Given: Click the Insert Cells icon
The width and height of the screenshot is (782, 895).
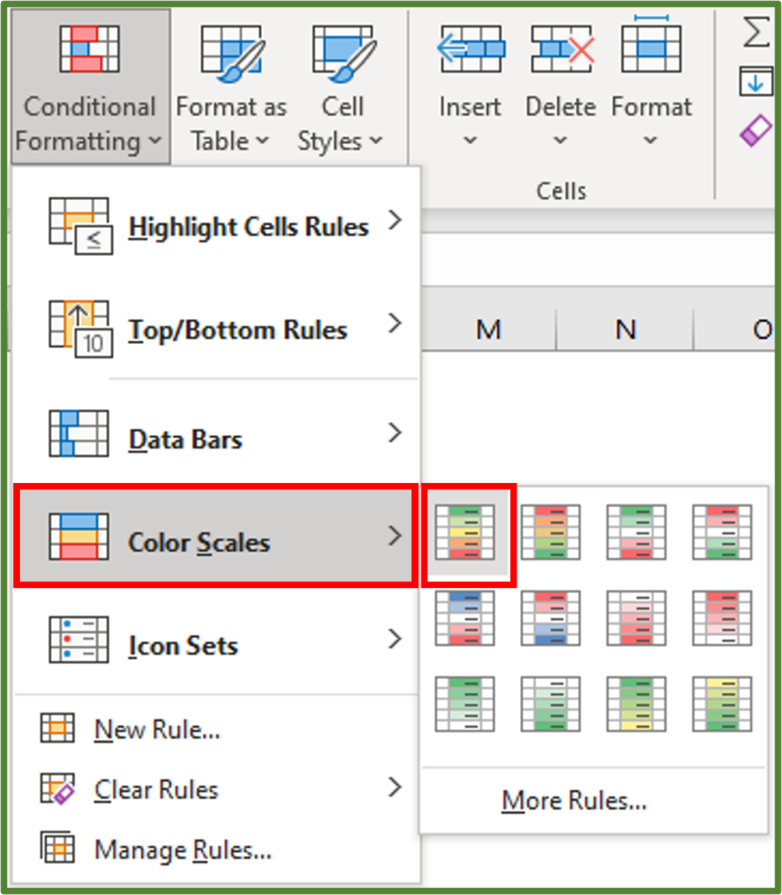Looking at the screenshot, I should click(469, 47).
